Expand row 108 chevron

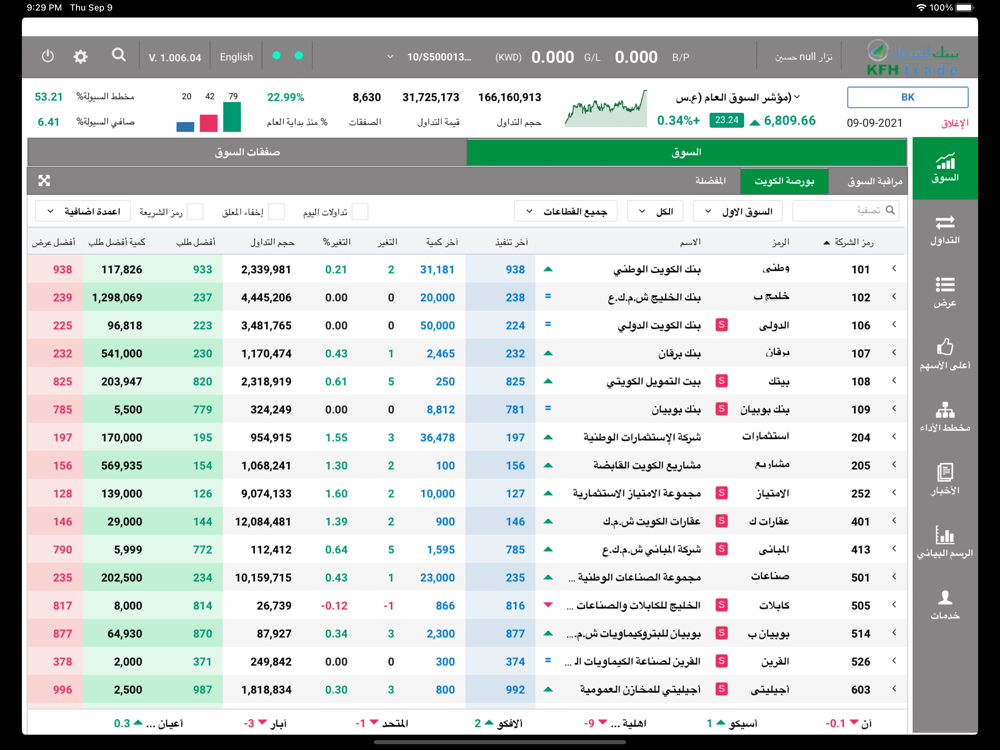[x=894, y=381]
